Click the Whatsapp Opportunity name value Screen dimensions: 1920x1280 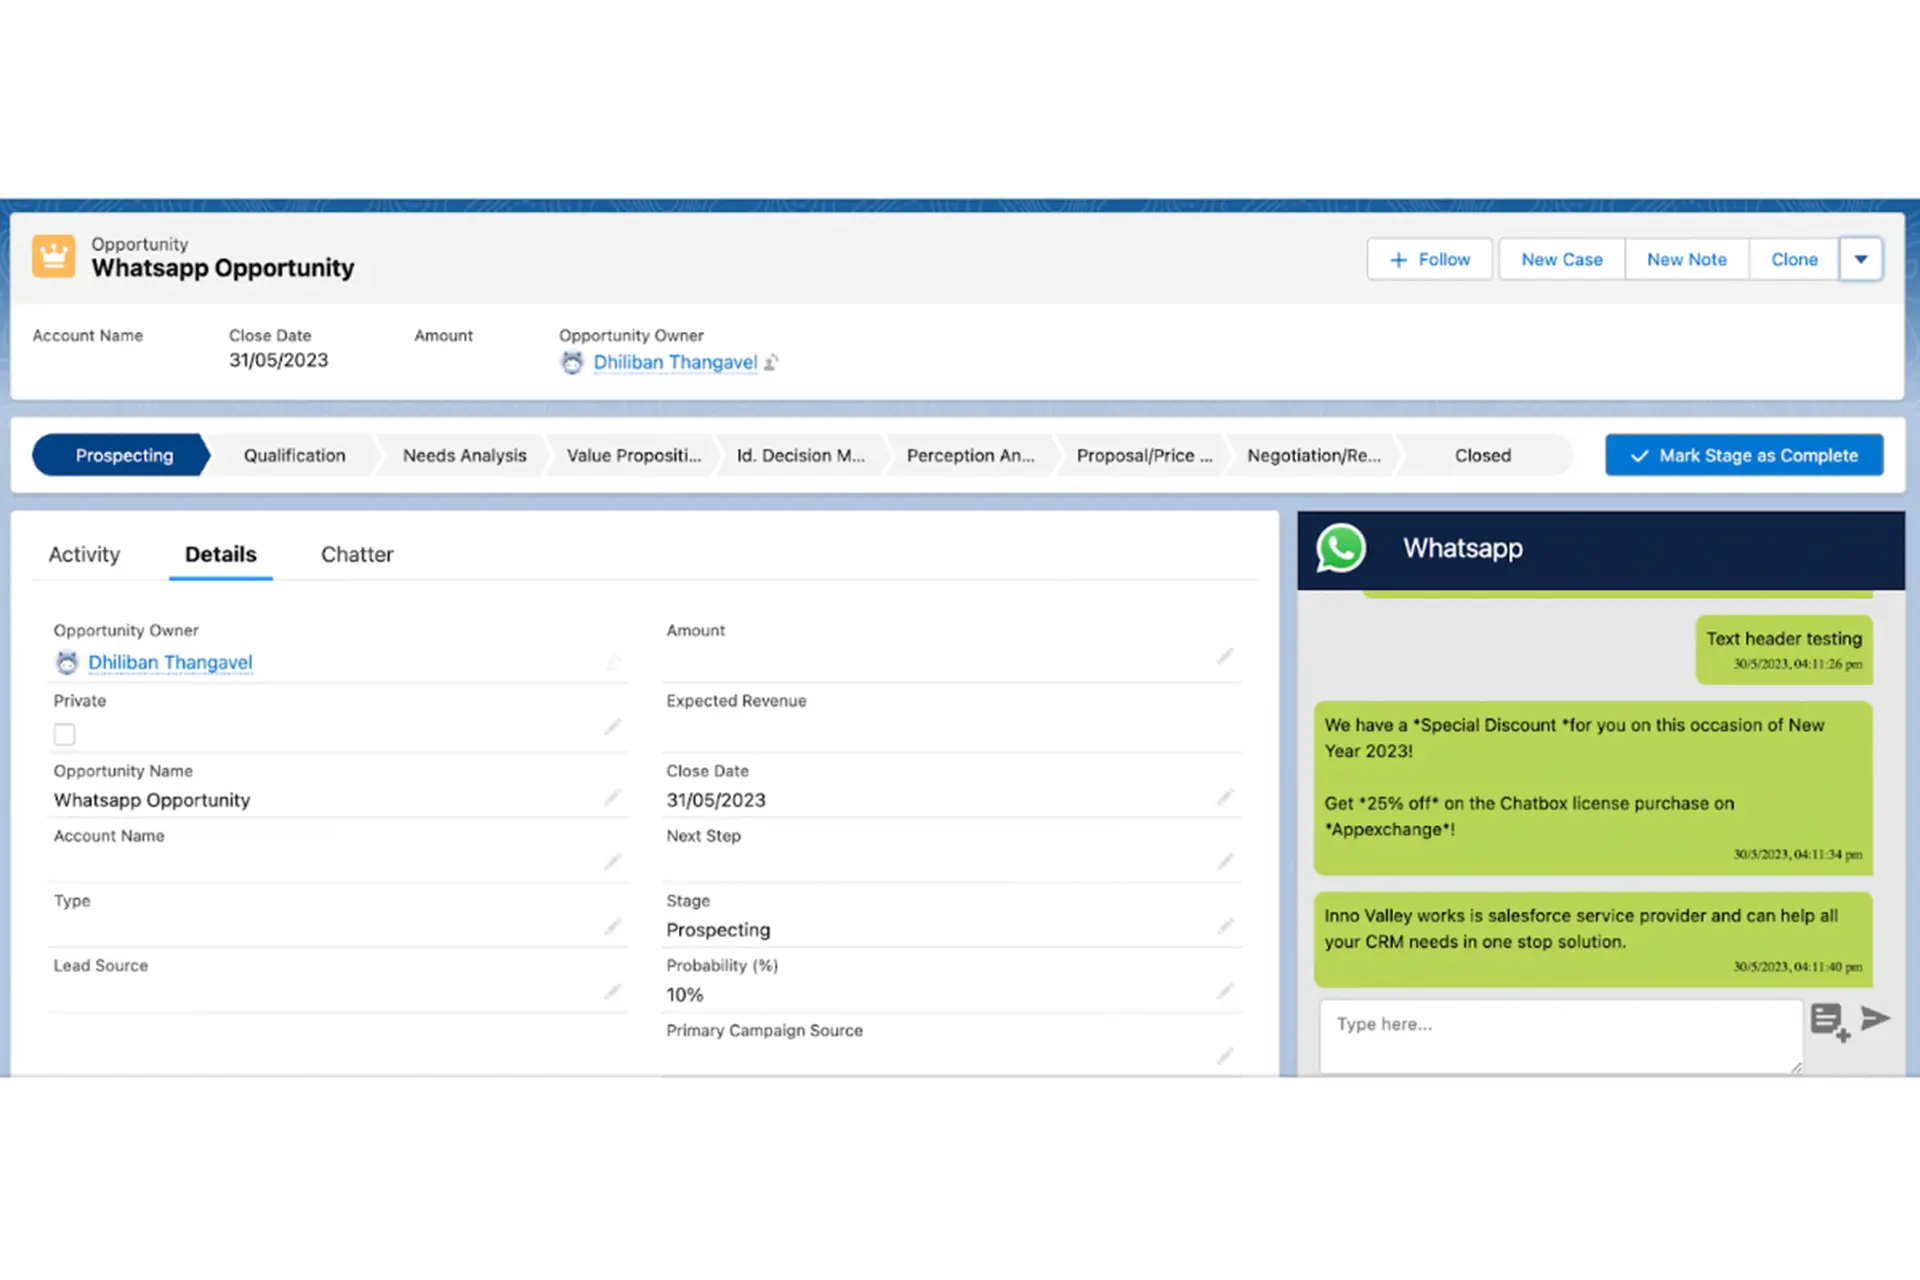click(152, 801)
